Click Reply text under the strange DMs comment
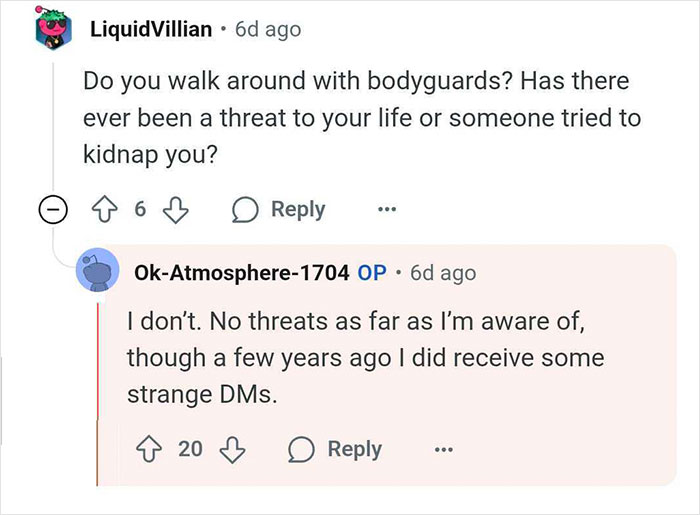The height and width of the screenshot is (515, 700). click(355, 449)
